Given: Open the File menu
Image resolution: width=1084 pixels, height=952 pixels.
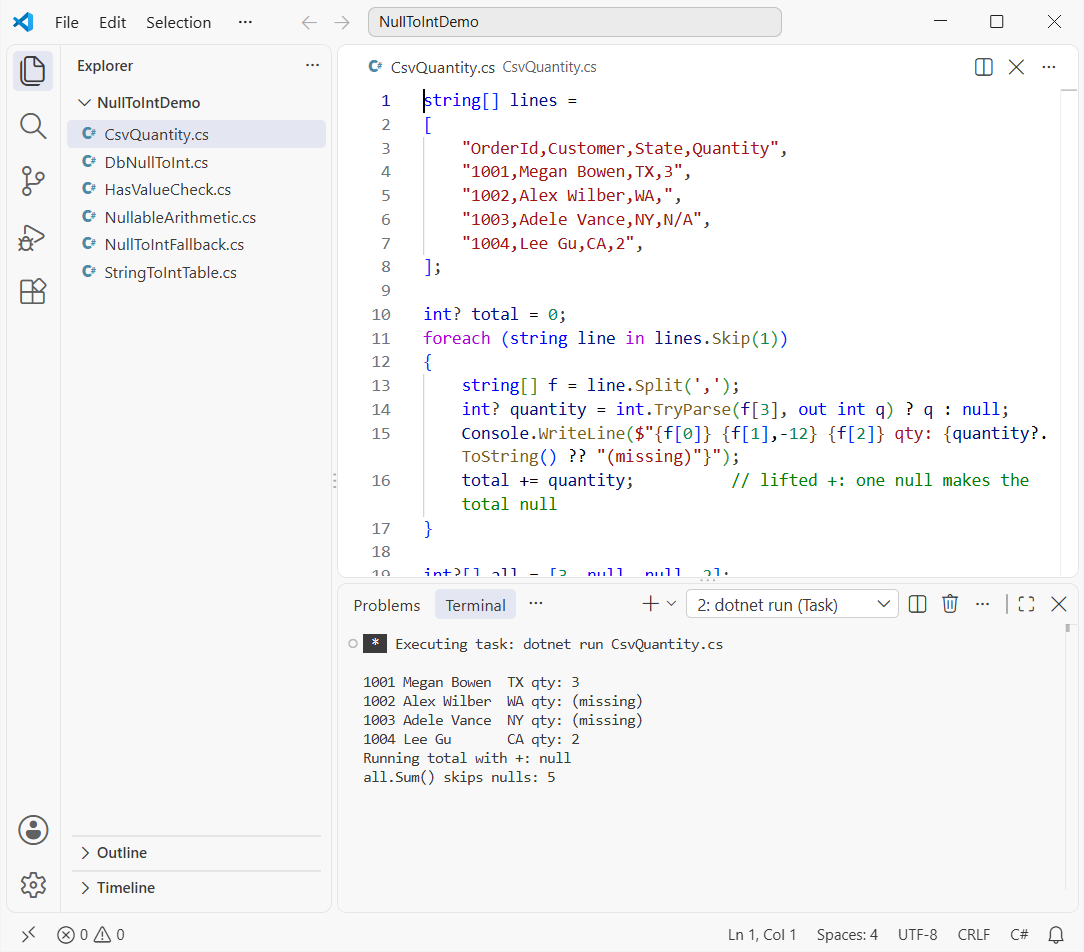Looking at the screenshot, I should pyautogui.click(x=66, y=22).
